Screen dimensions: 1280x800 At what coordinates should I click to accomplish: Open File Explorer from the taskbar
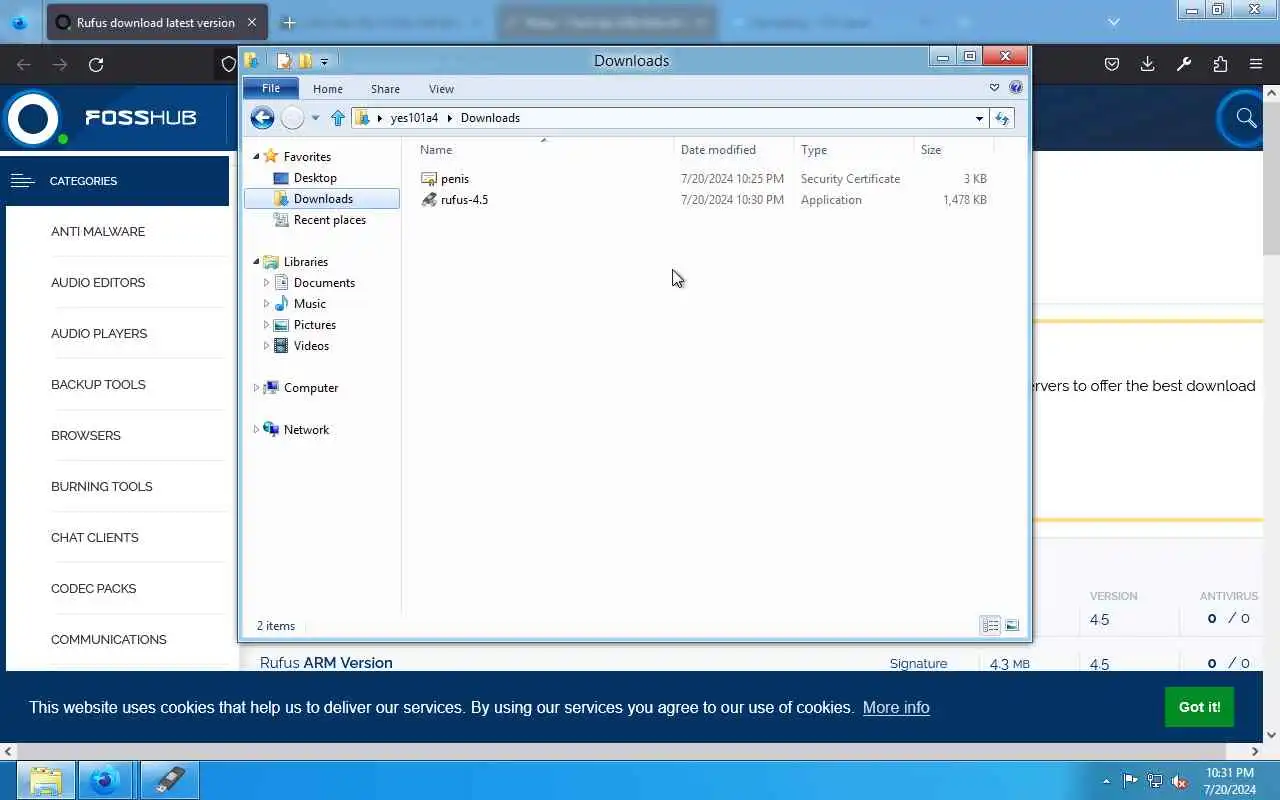point(45,780)
